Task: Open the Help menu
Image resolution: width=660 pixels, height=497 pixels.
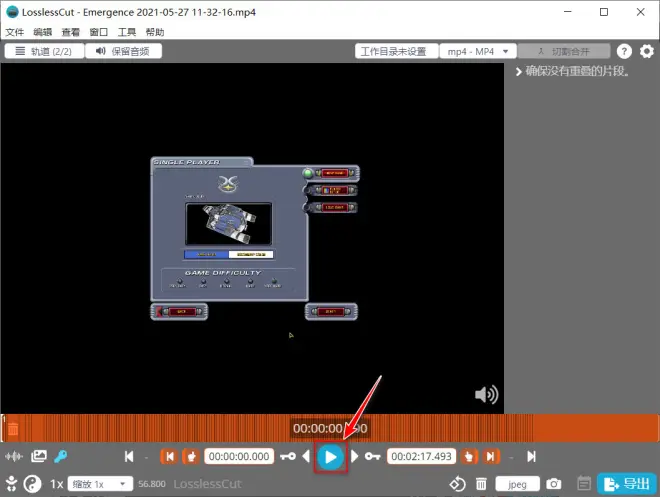Action: (x=155, y=32)
